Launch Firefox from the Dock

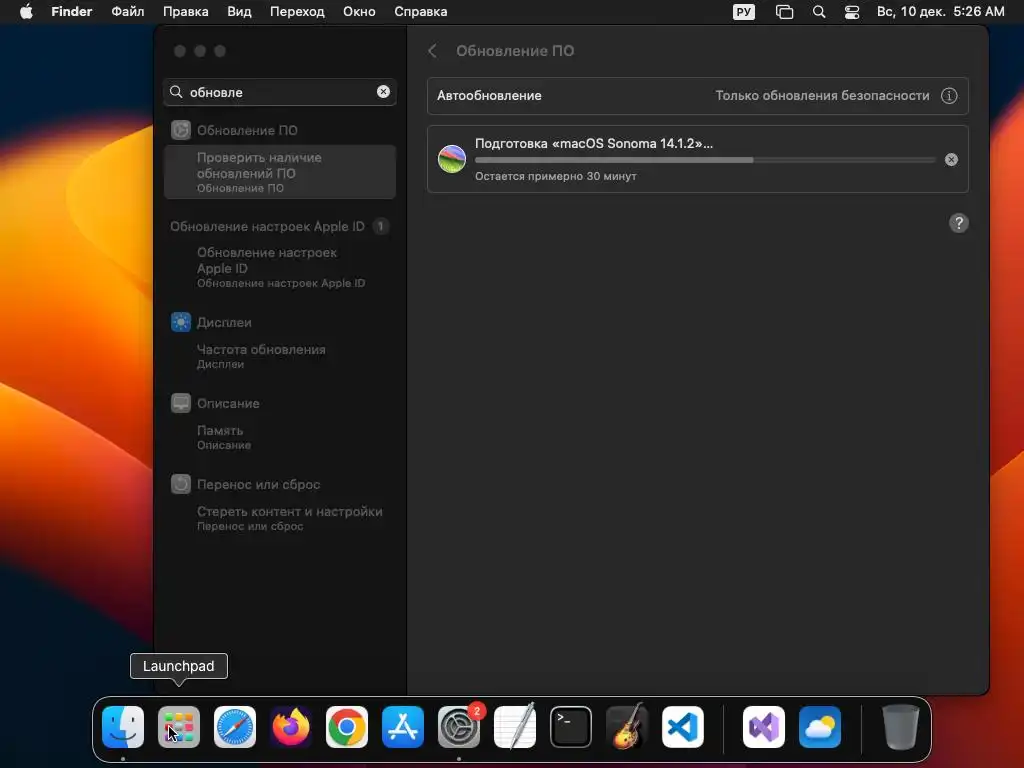pyautogui.click(x=291, y=727)
